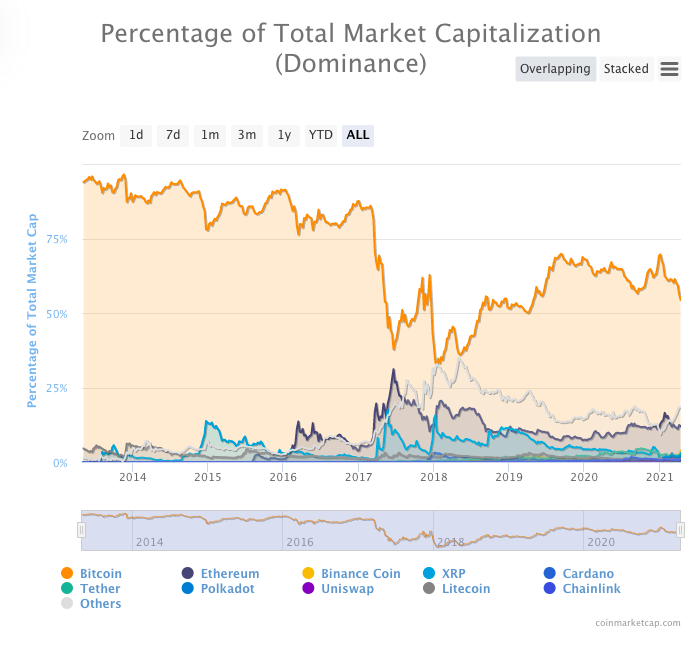Select the ALL zoom range

coord(358,135)
